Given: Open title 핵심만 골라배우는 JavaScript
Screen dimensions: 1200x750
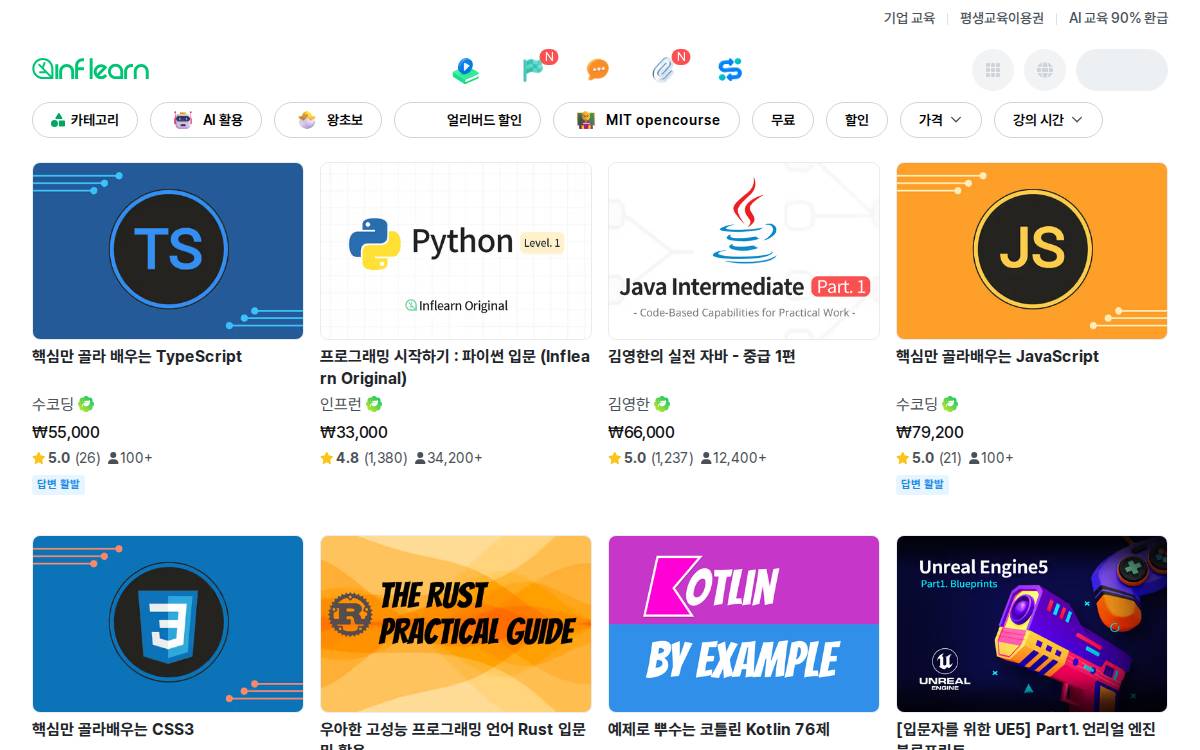Looking at the screenshot, I should click(x=997, y=356).
